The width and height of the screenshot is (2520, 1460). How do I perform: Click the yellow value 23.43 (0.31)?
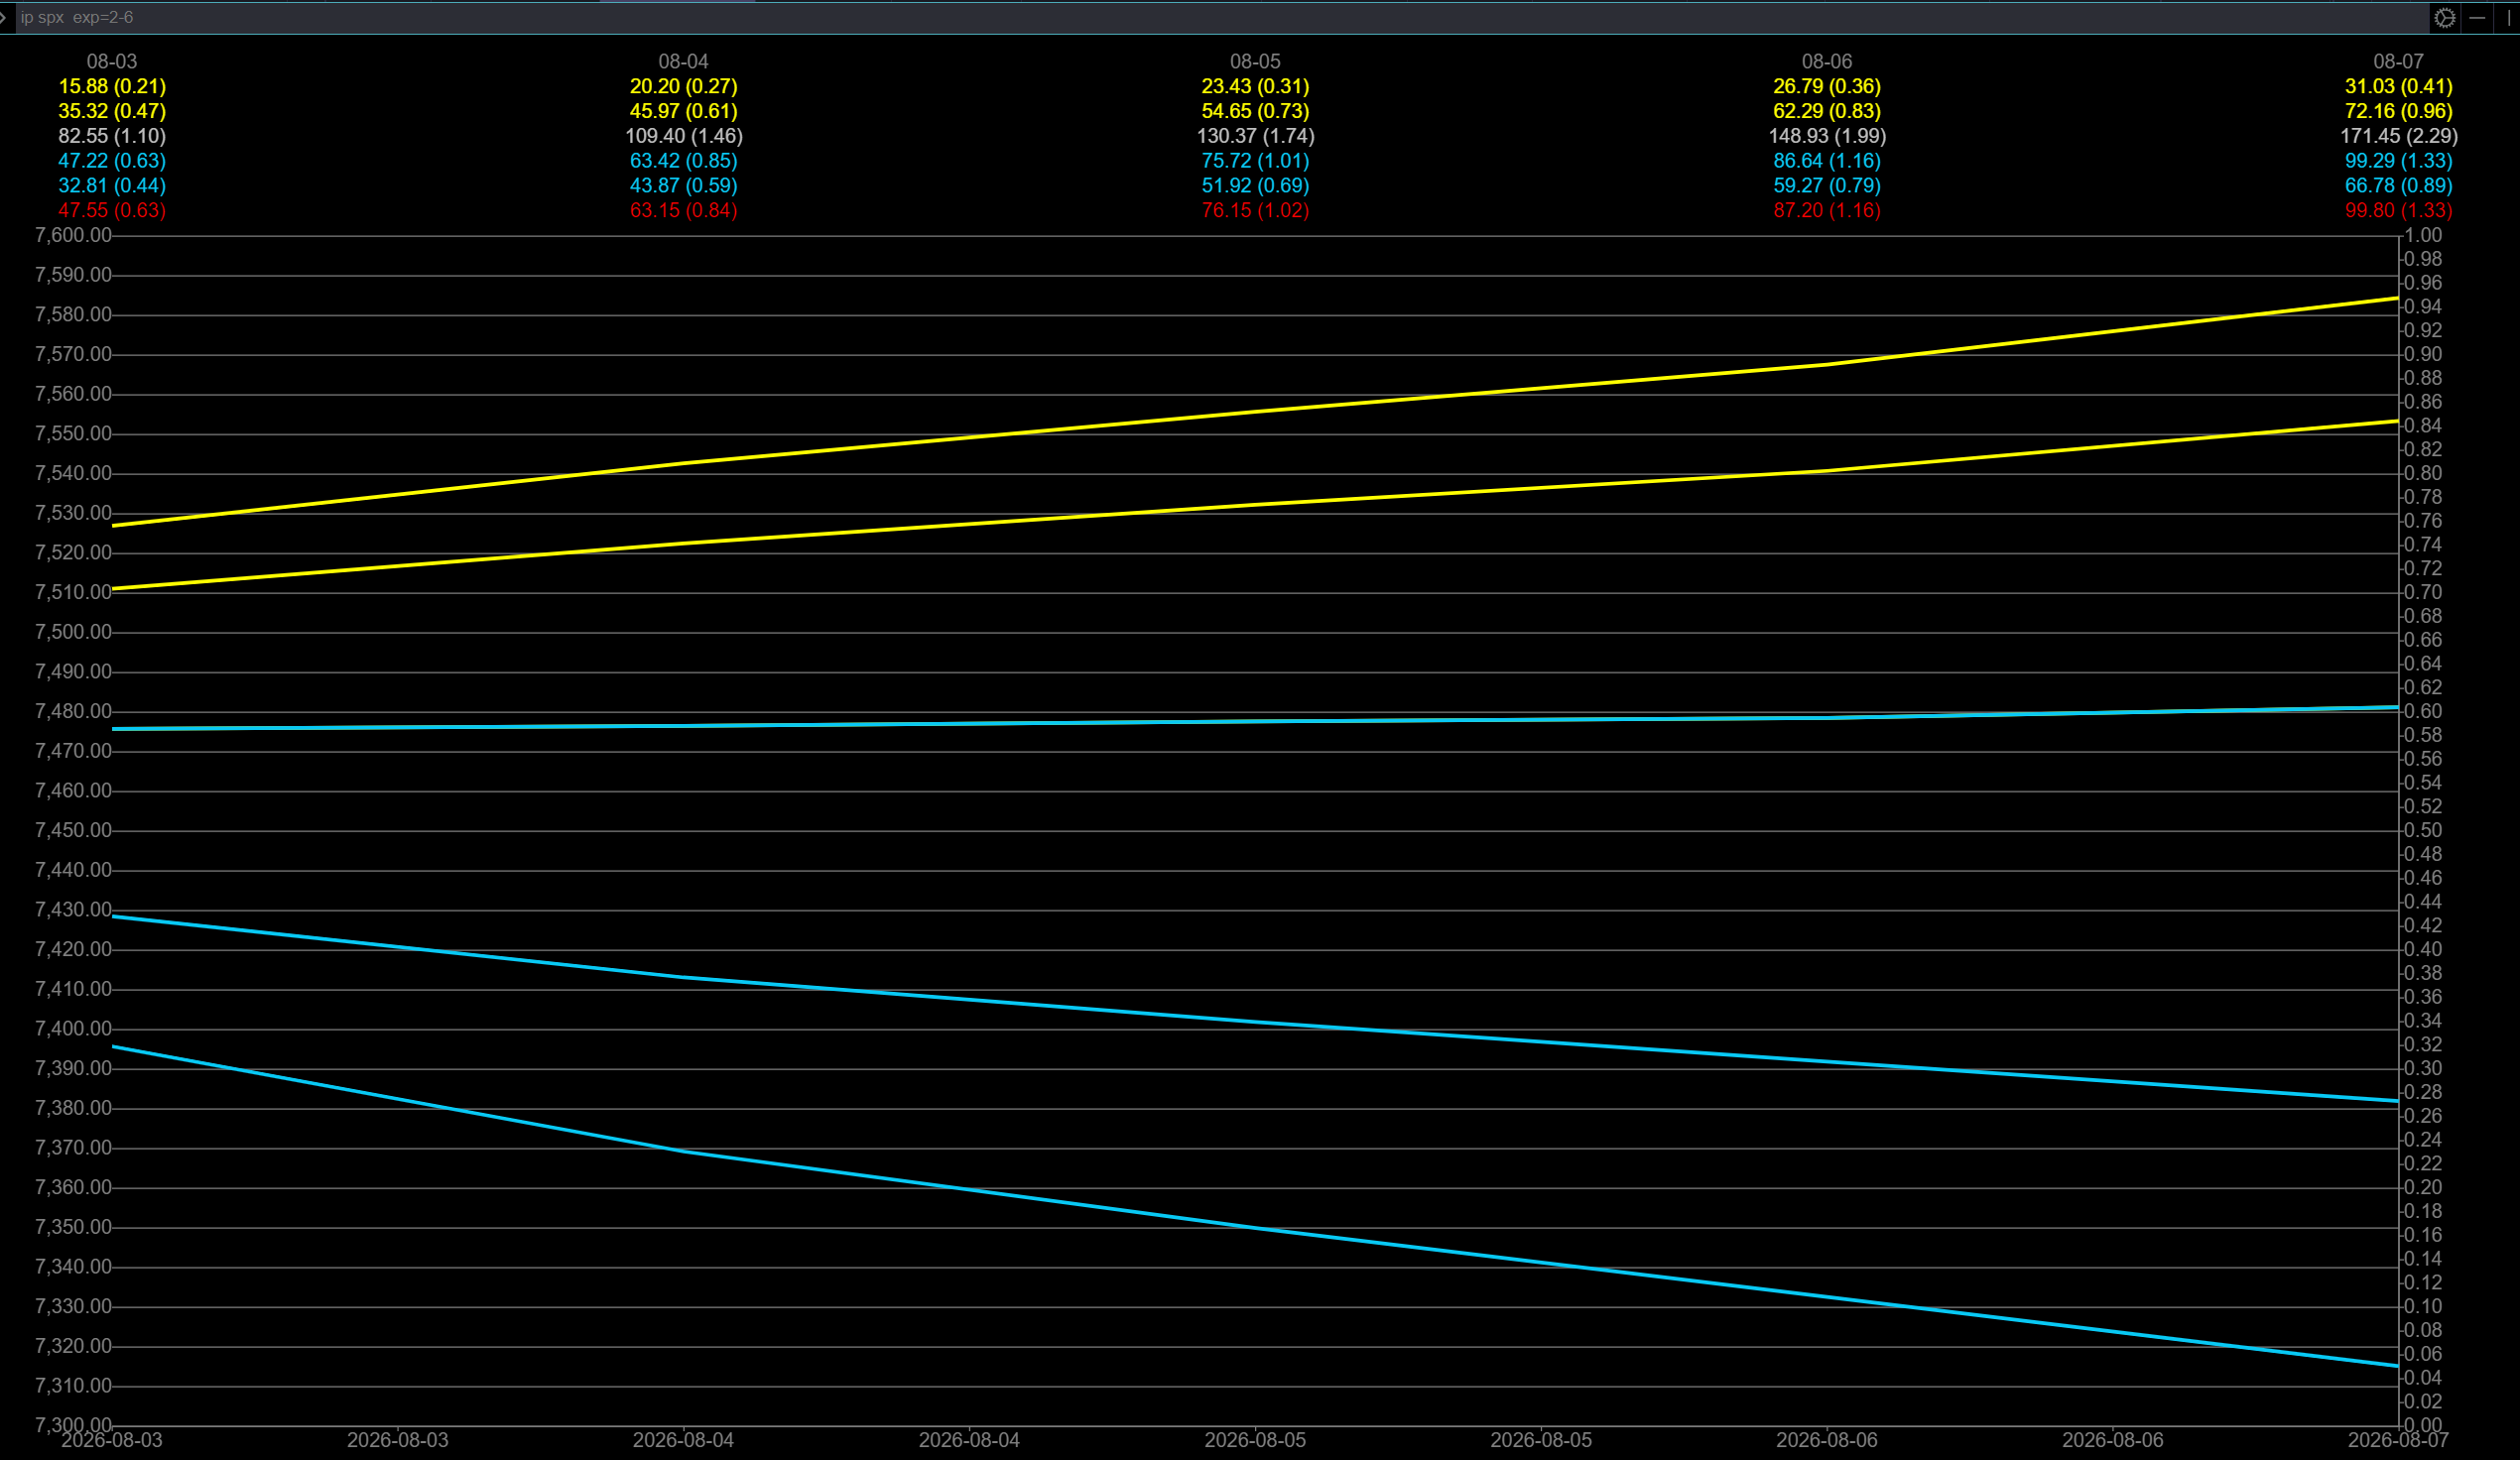[x=1256, y=87]
